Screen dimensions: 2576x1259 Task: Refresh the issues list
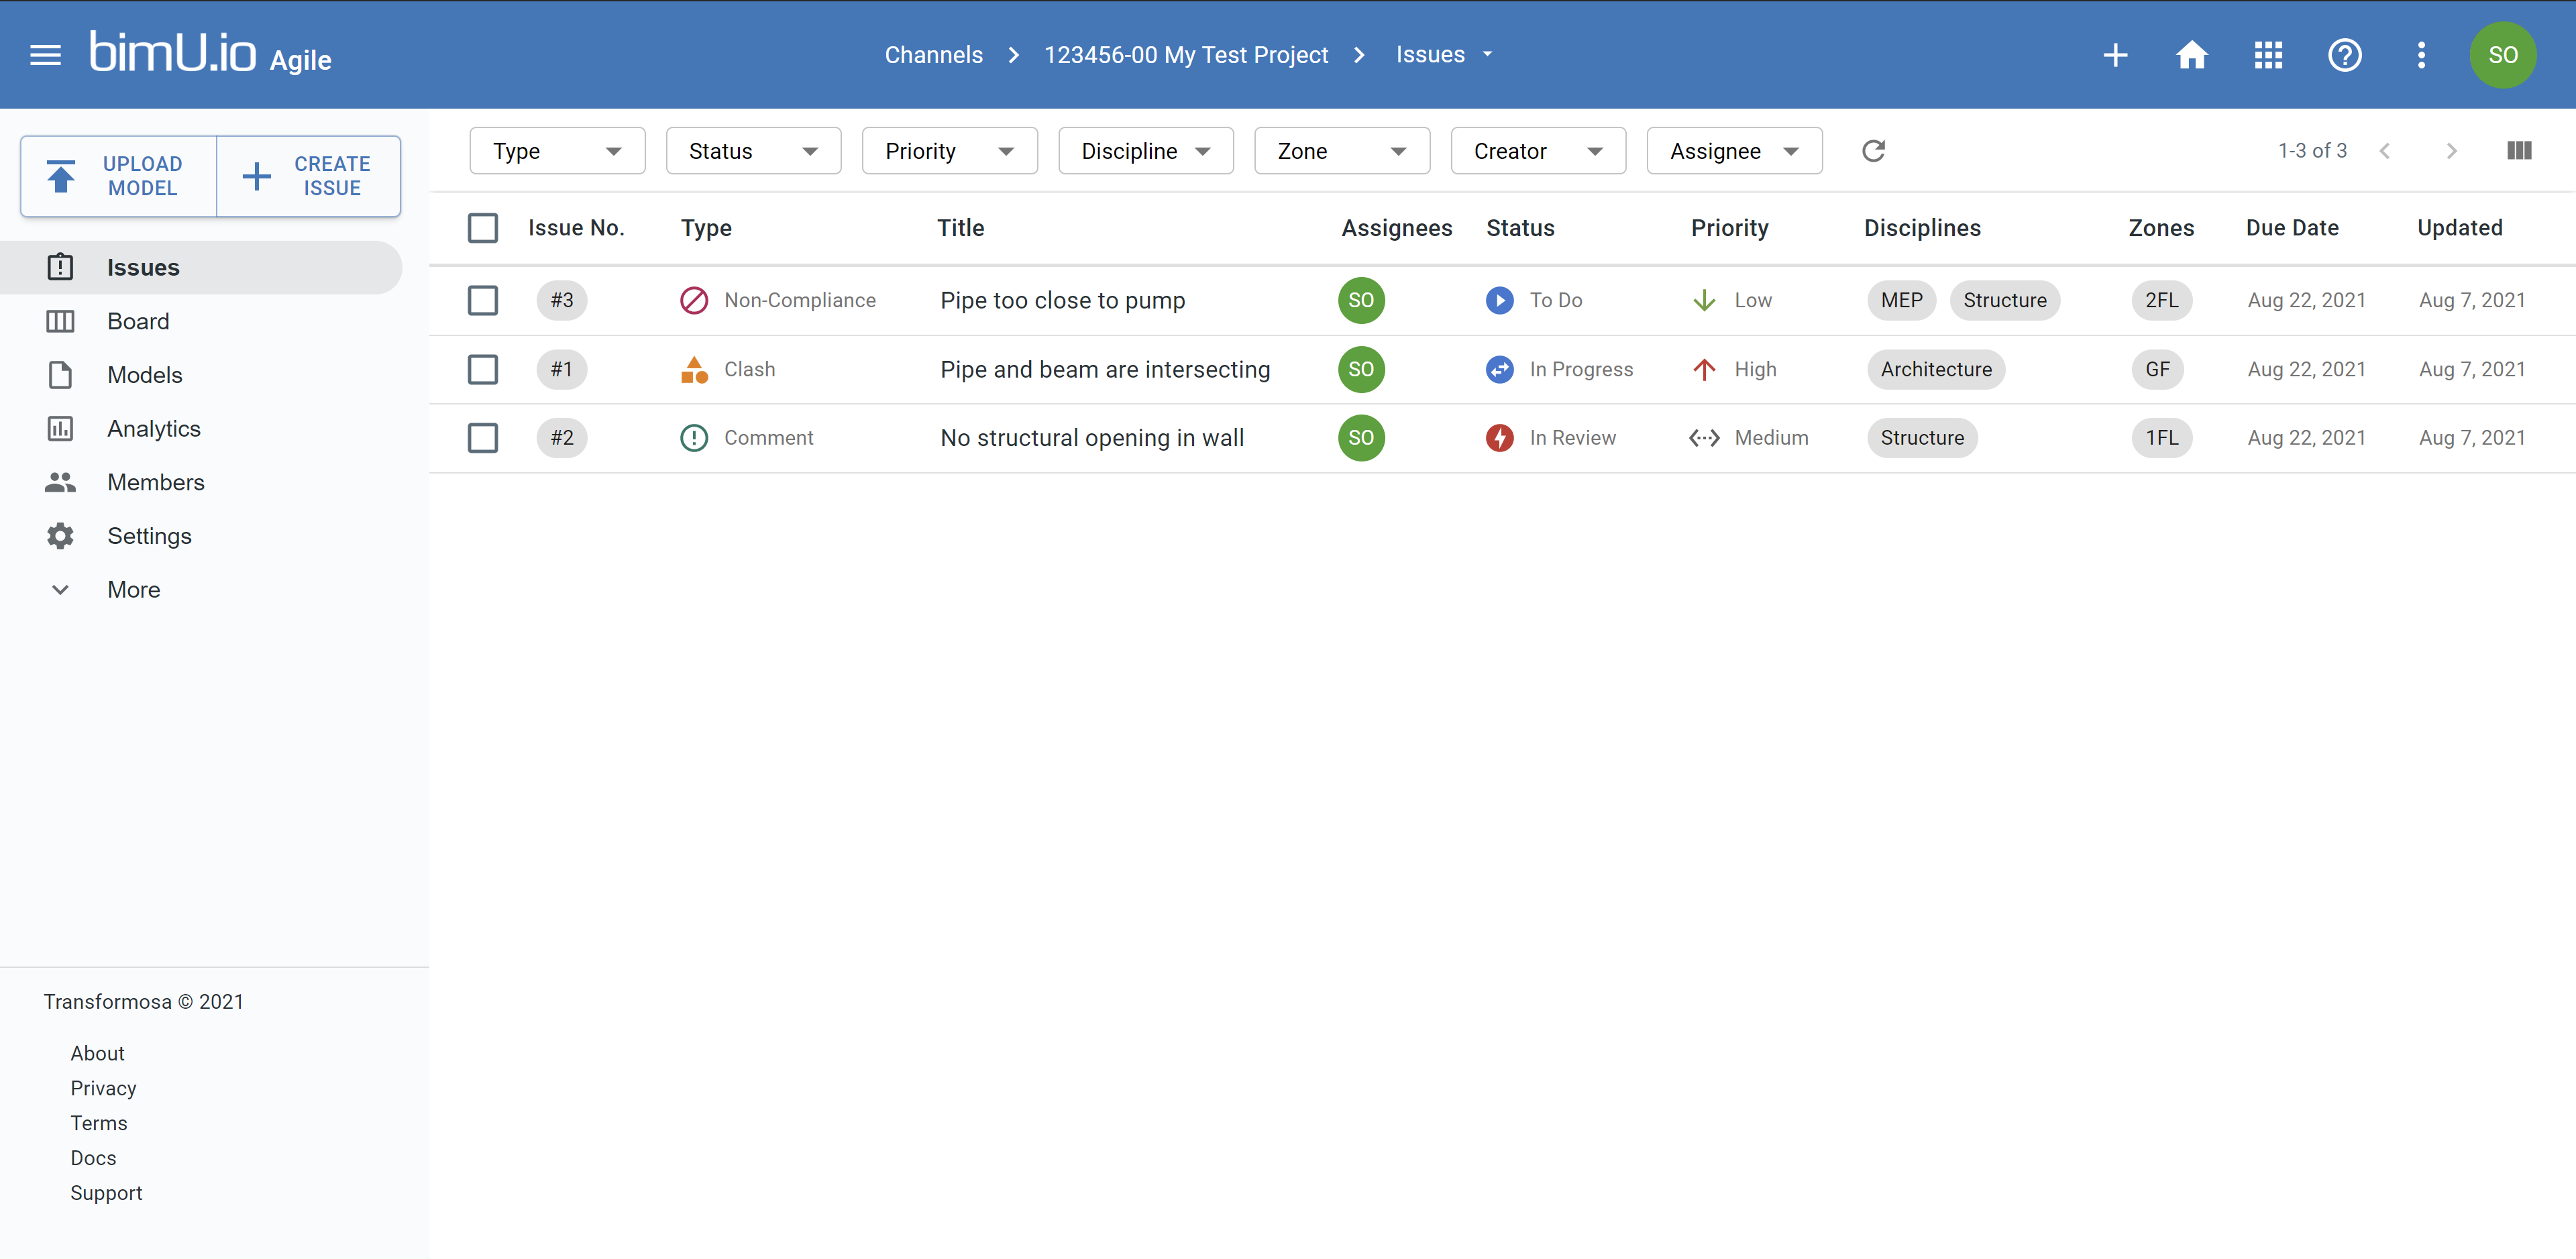pyautogui.click(x=1873, y=151)
